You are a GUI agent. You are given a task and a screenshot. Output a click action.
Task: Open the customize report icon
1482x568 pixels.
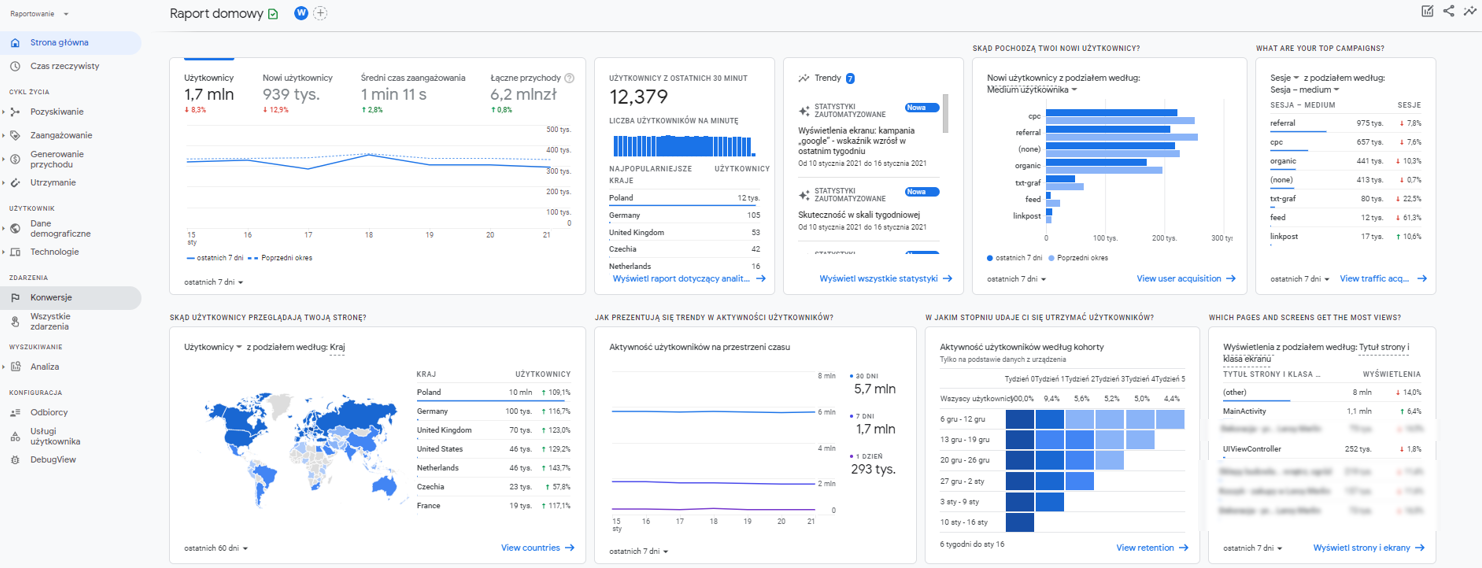[x=1427, y=12]
